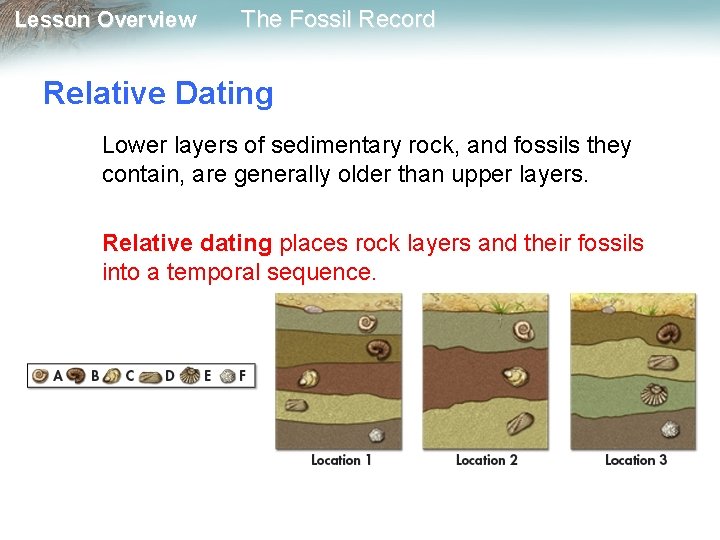
Task: Click the bold red 'Relative dating' term
Action: coord(187,243)
